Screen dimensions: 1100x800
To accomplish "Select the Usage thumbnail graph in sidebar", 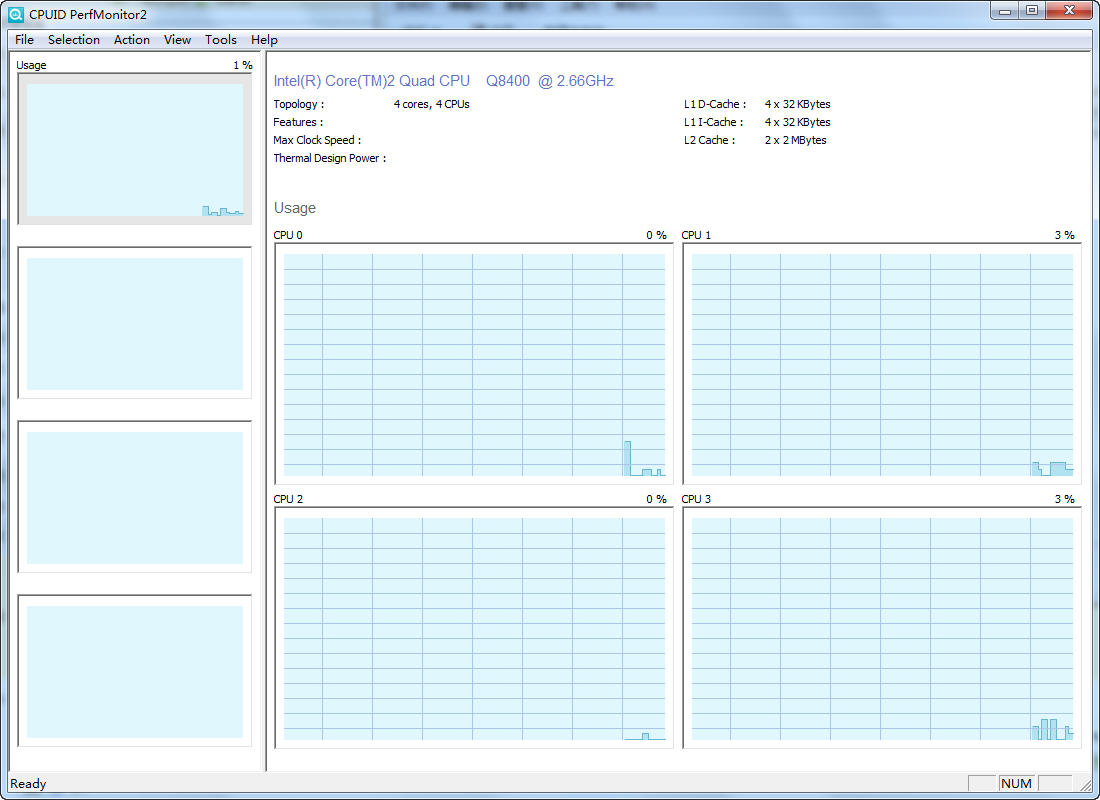I will [x=135, y=149].
